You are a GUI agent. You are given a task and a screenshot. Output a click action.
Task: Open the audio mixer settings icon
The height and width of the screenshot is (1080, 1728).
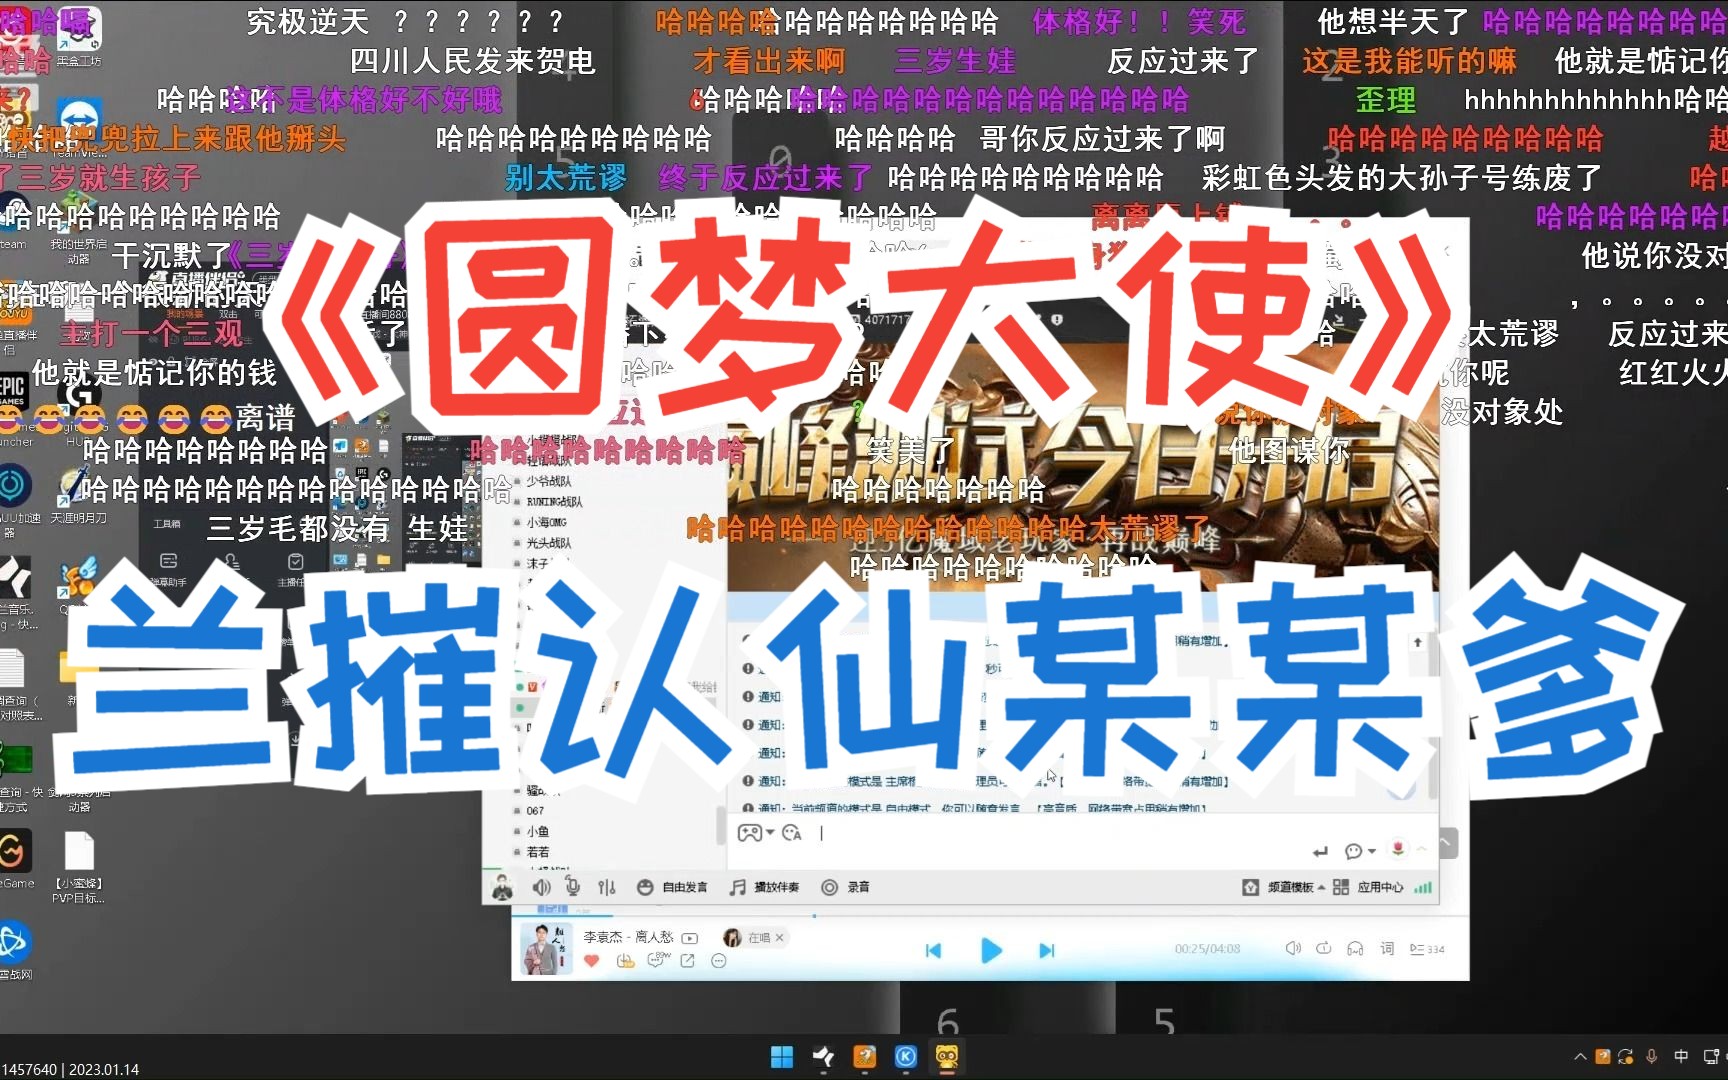[606, 887]
